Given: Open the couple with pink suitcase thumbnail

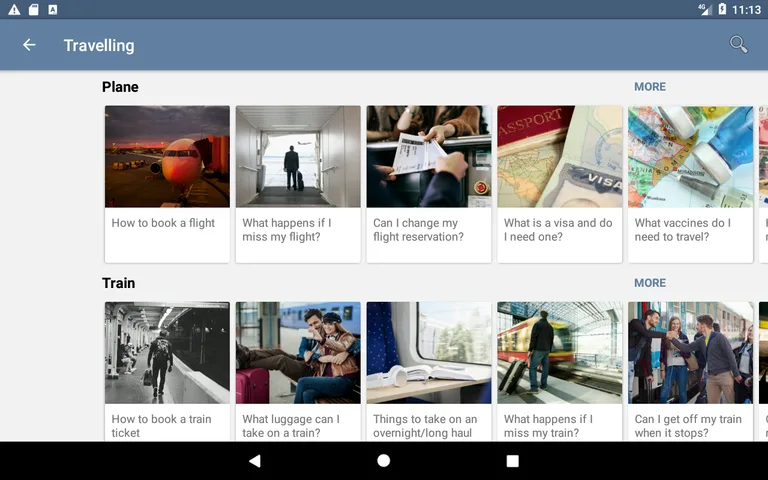Looking at the screenshot, I should 298,353.
